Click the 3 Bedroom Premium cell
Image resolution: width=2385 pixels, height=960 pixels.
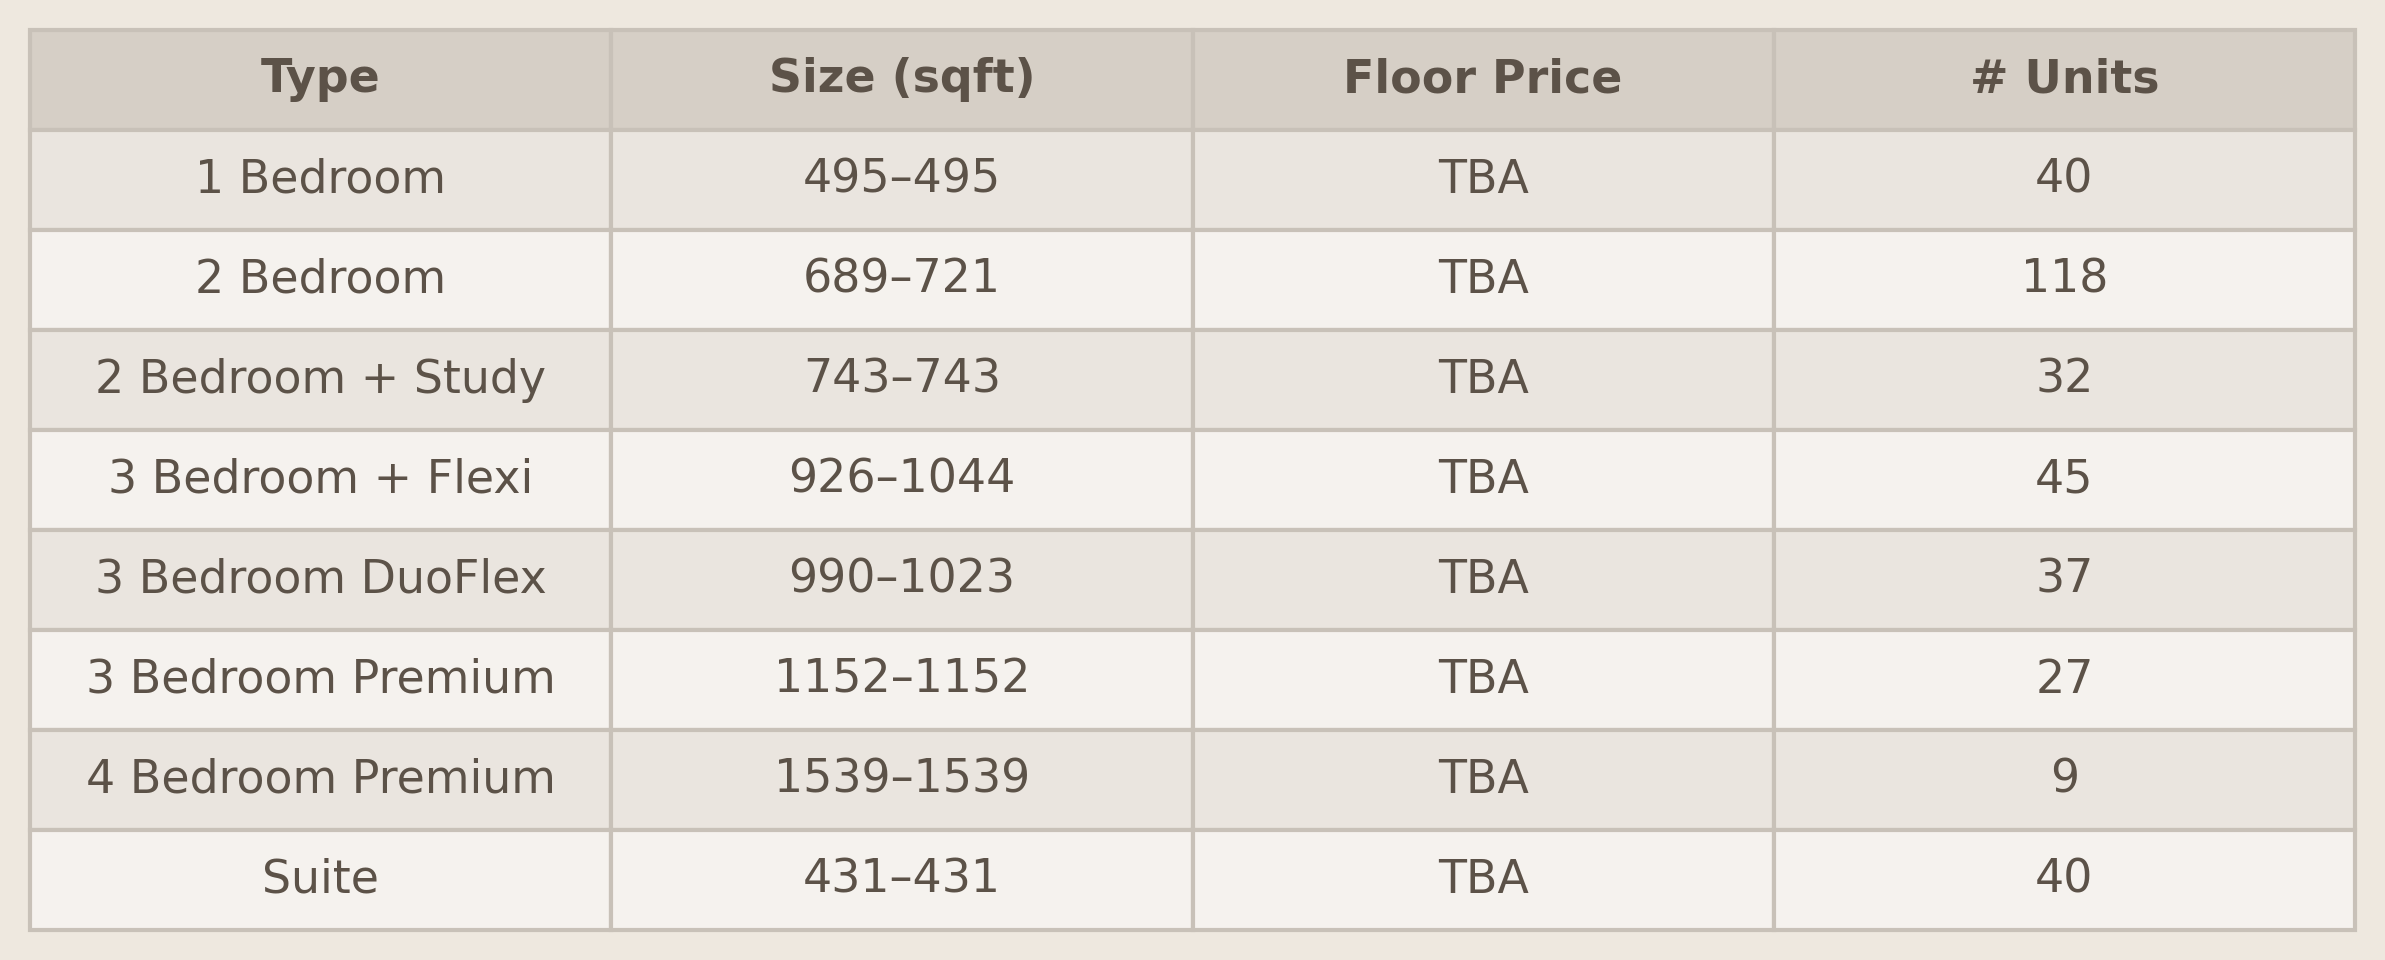320,679
